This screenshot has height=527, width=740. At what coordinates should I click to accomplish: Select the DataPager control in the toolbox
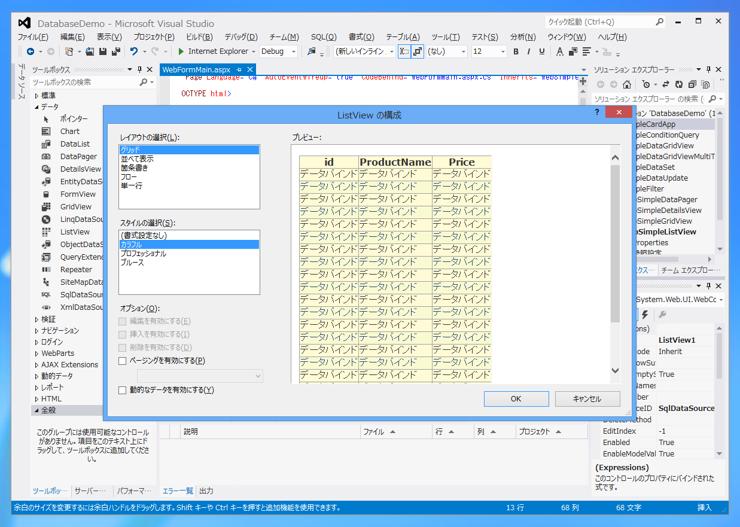(78, 157)
